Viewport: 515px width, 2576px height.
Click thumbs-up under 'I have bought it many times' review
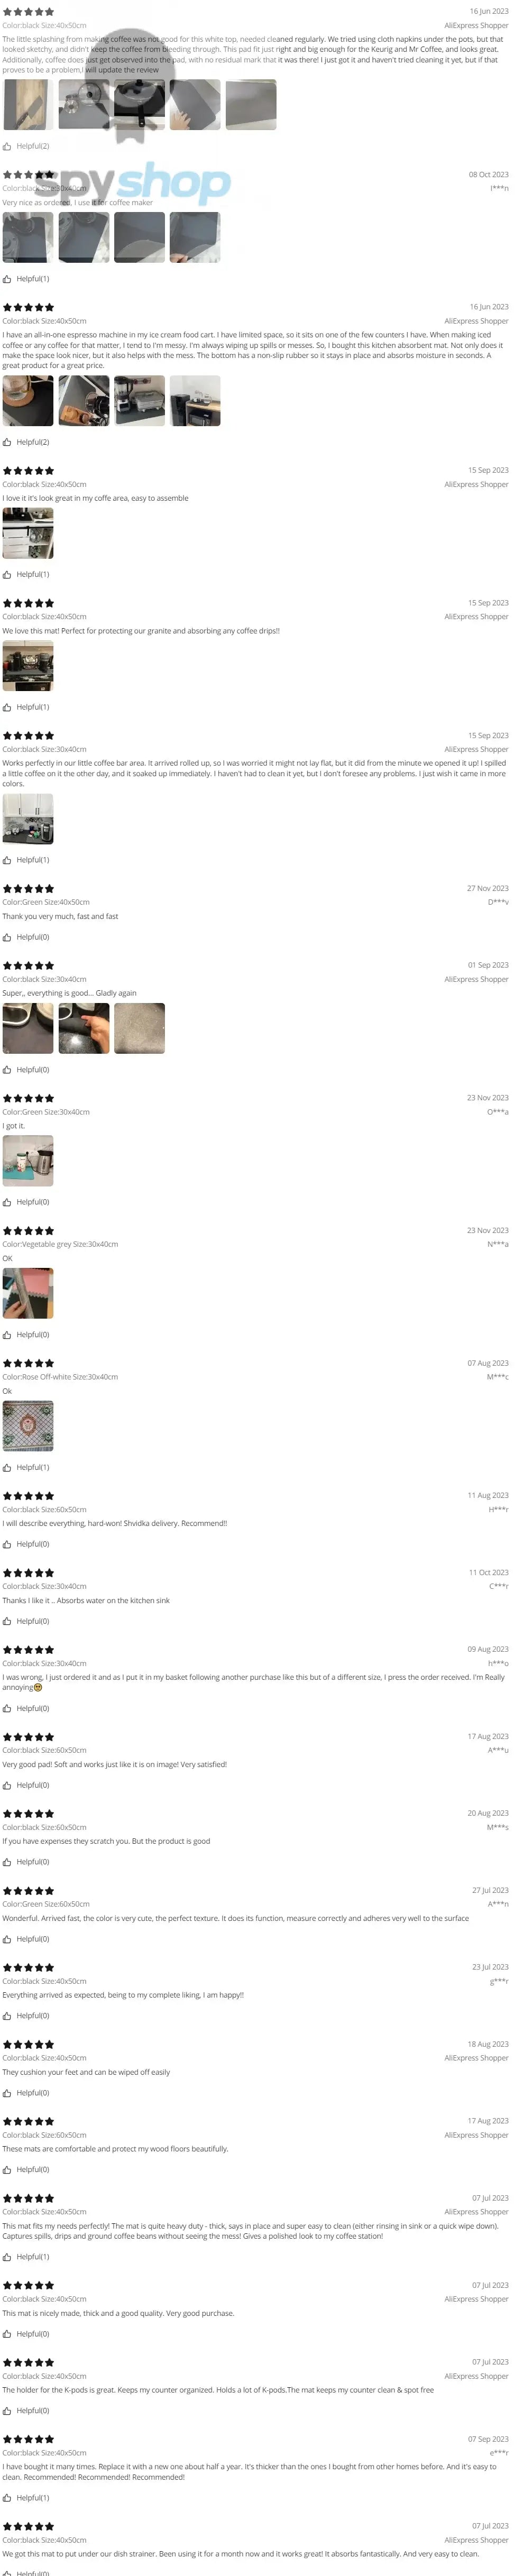coord(7,2498)
